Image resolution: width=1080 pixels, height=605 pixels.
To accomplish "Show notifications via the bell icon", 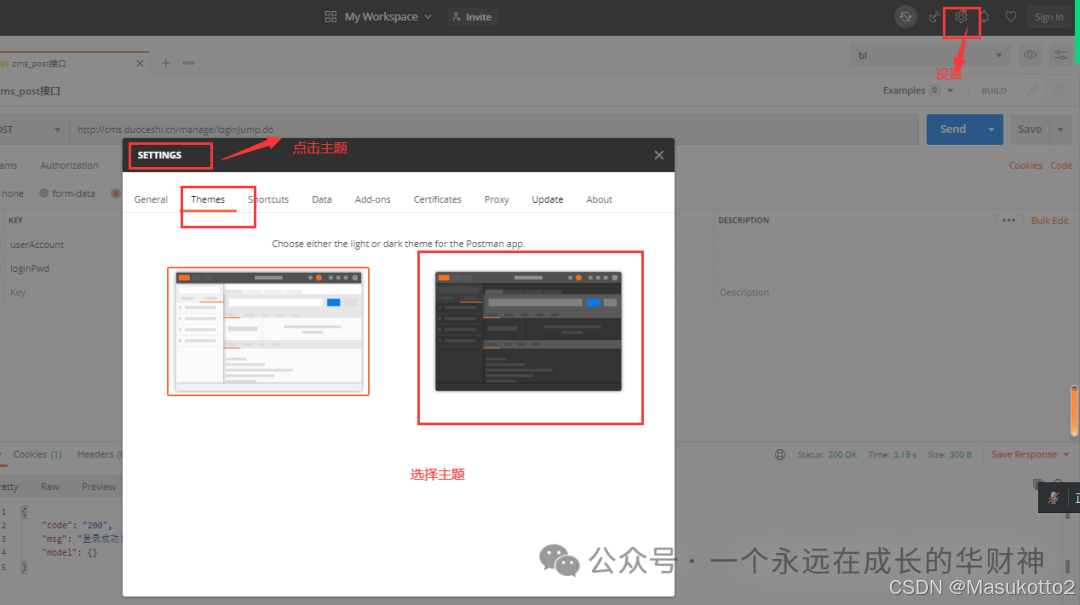I will (x=985, y=17).
